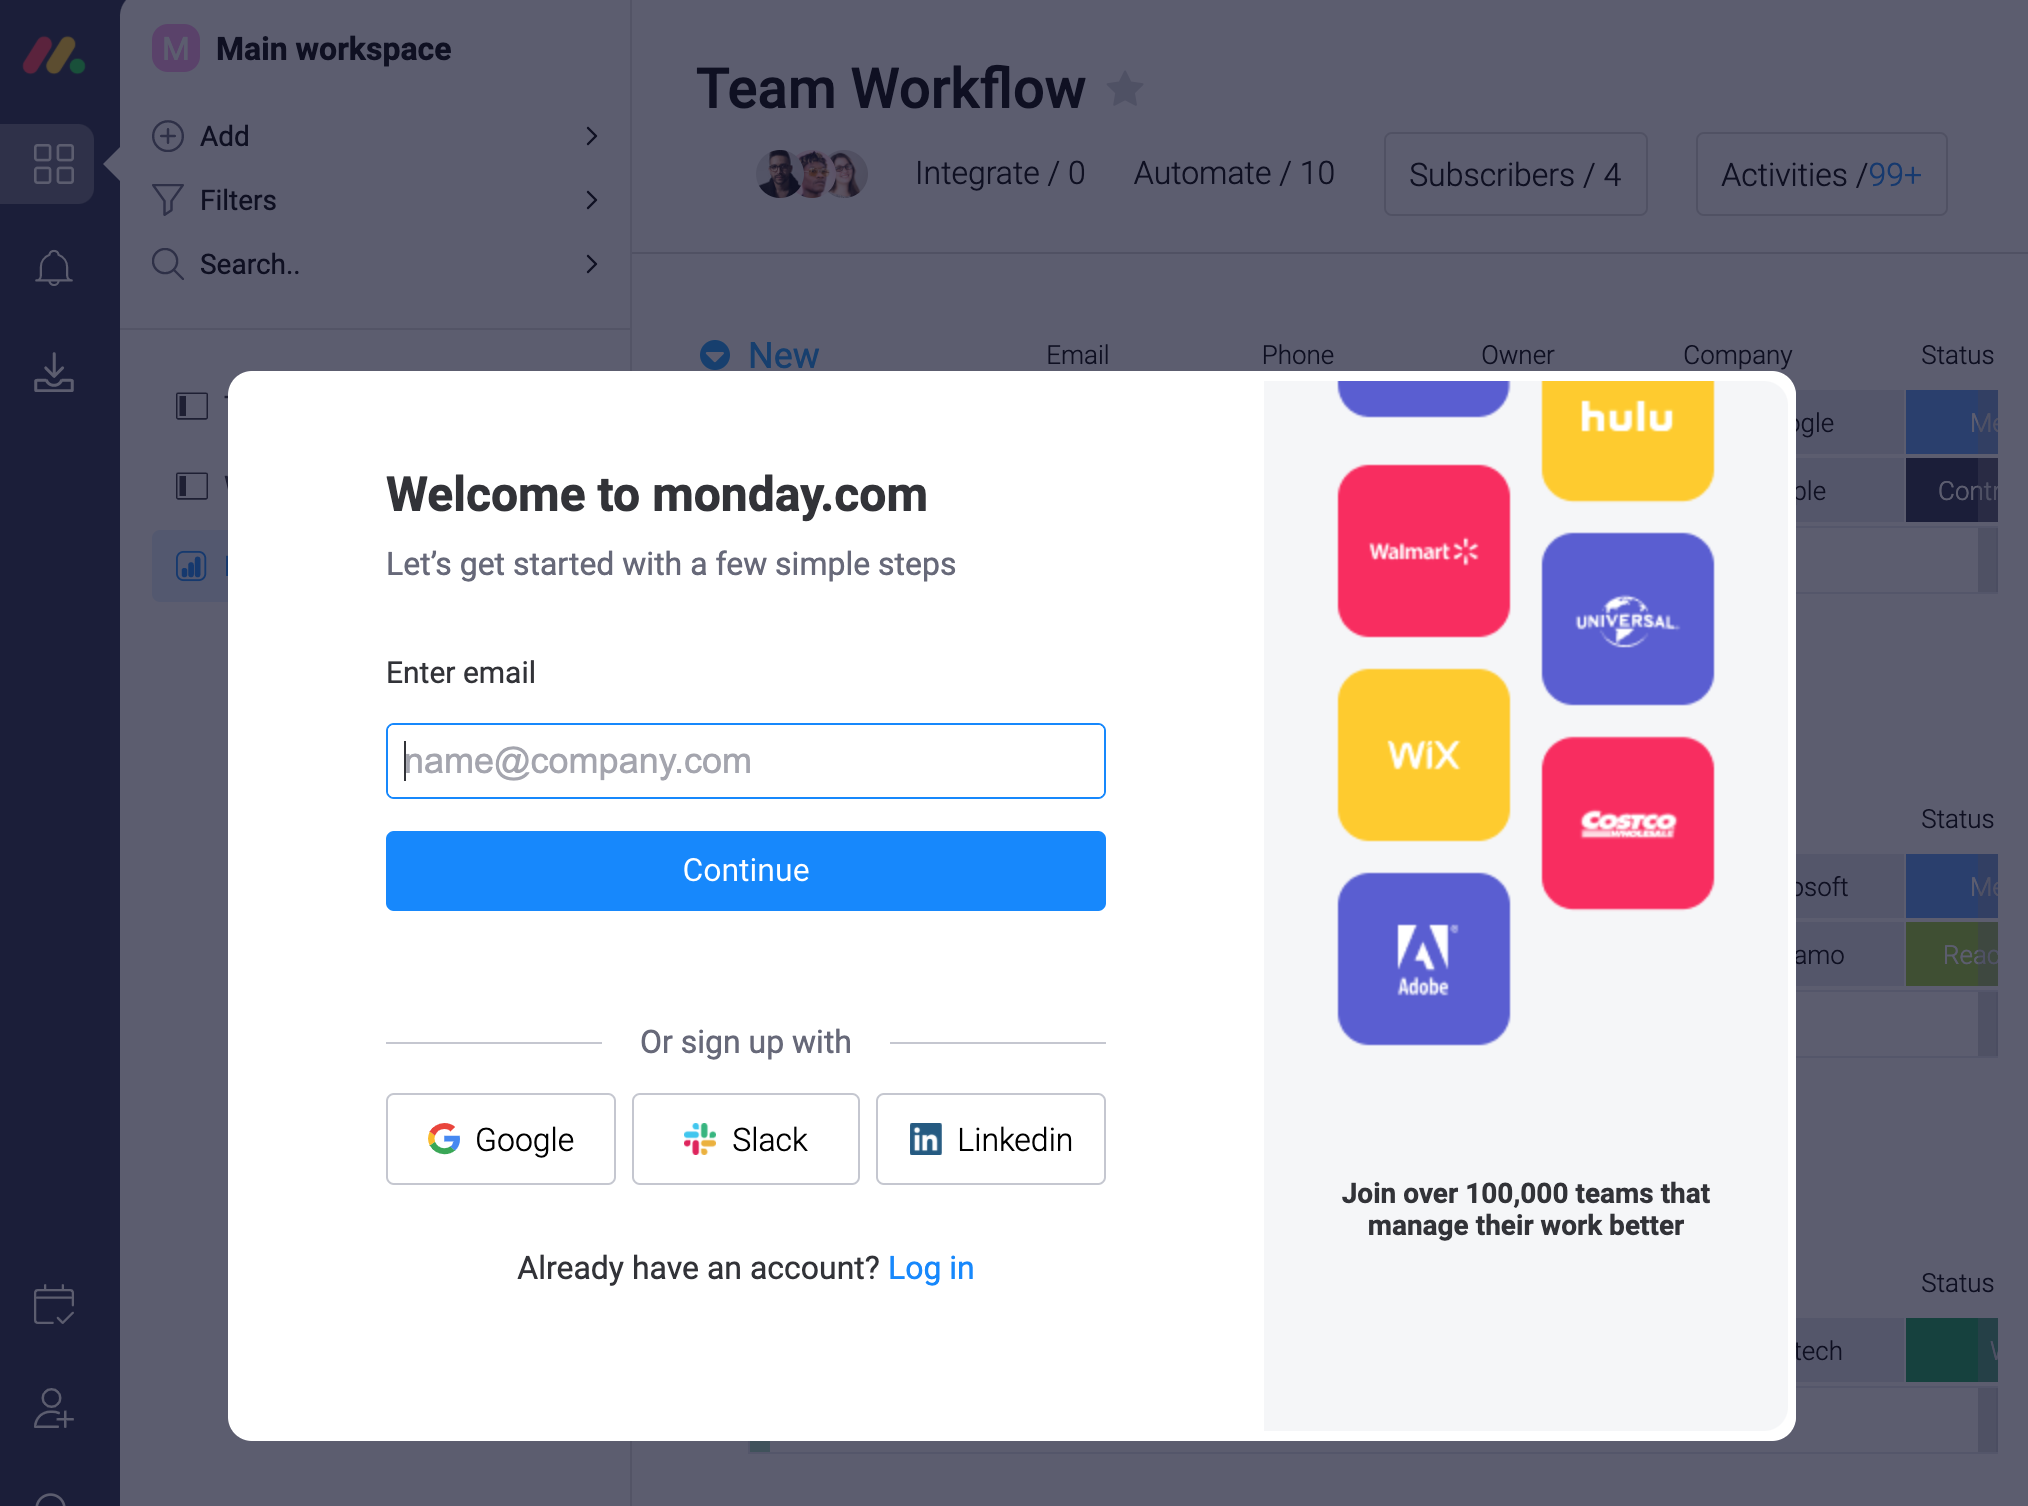Click the Costco logo tile
Screen dimensions: 2028x1506
pos(1627,823)
